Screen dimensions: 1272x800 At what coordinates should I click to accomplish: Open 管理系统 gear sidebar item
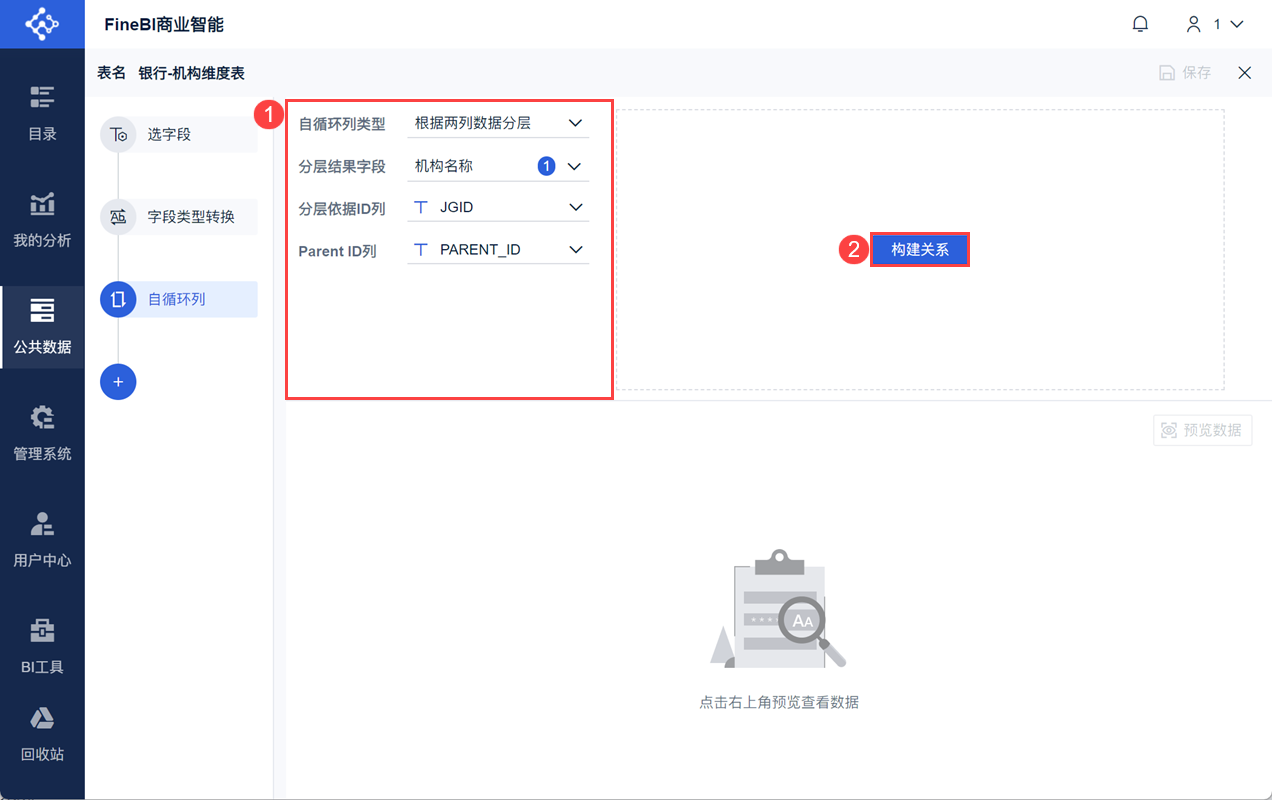[42, 434]
